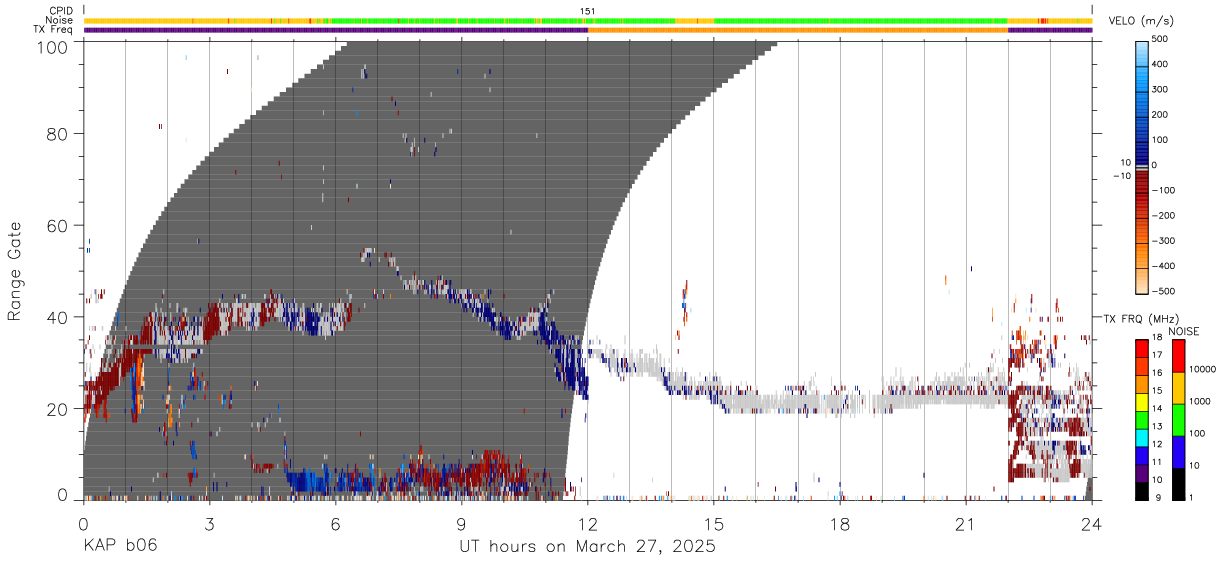Click the x-axis tick label 15
The height and width of the screenshot is (567, 1228).
point(714,524)
